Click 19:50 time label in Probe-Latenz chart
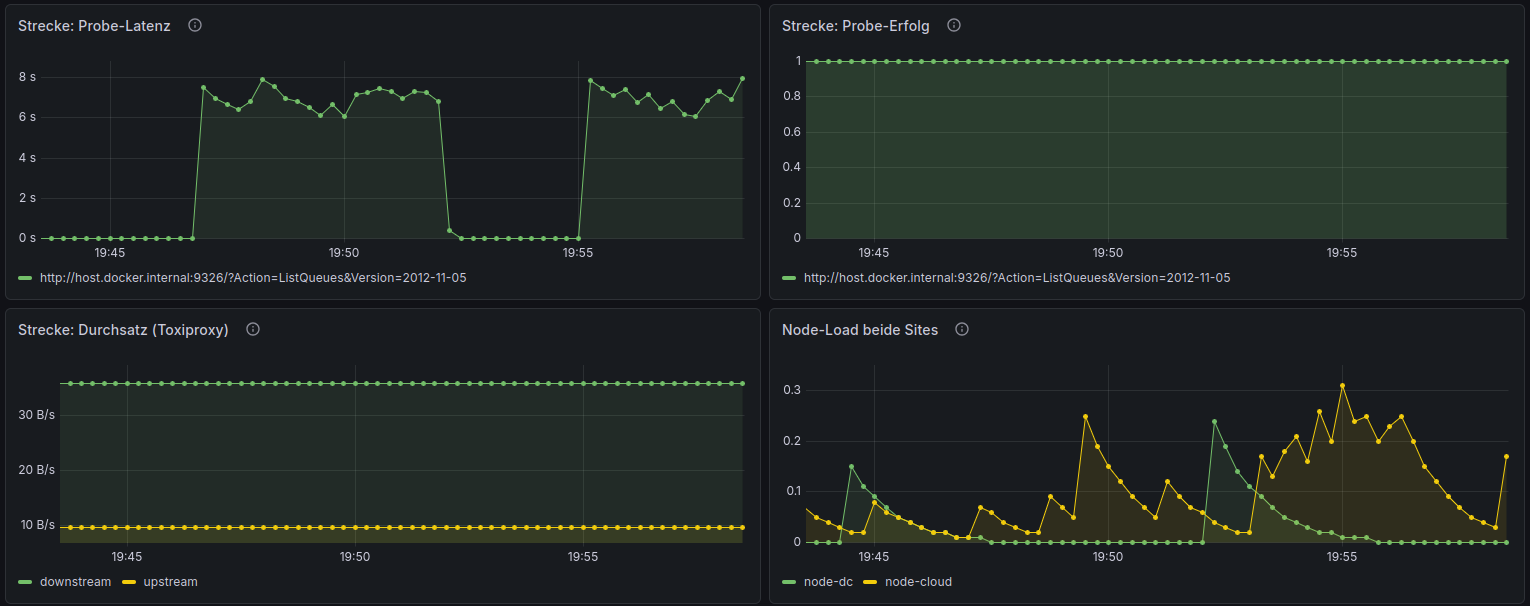 (x=344, y=253)
